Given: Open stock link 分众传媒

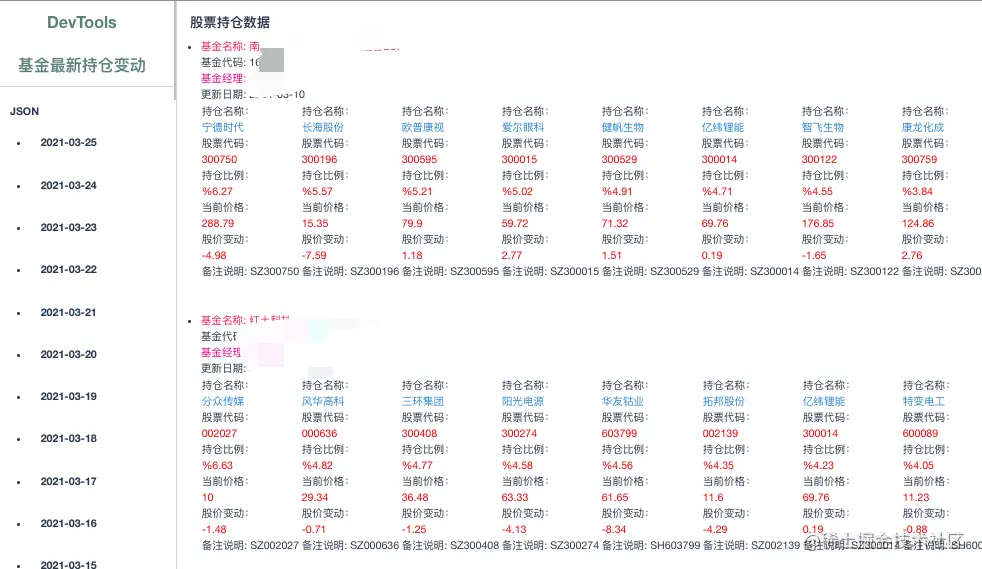Looking at the screenshot, I should (x=223, y=401).
